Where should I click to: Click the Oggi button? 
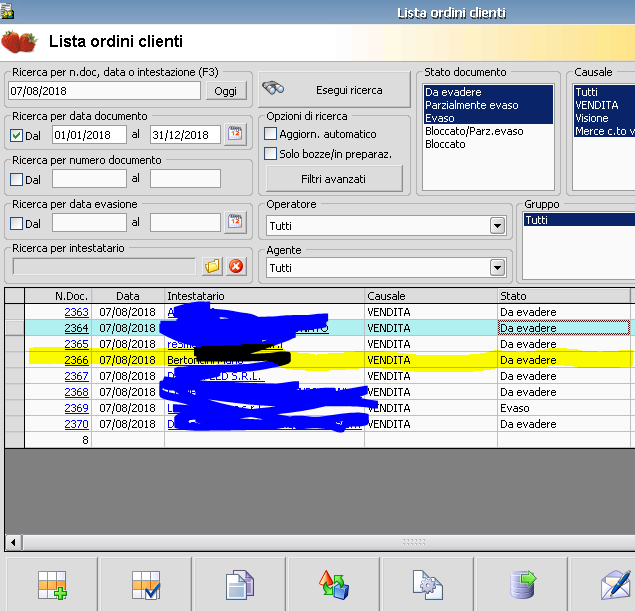226,91
